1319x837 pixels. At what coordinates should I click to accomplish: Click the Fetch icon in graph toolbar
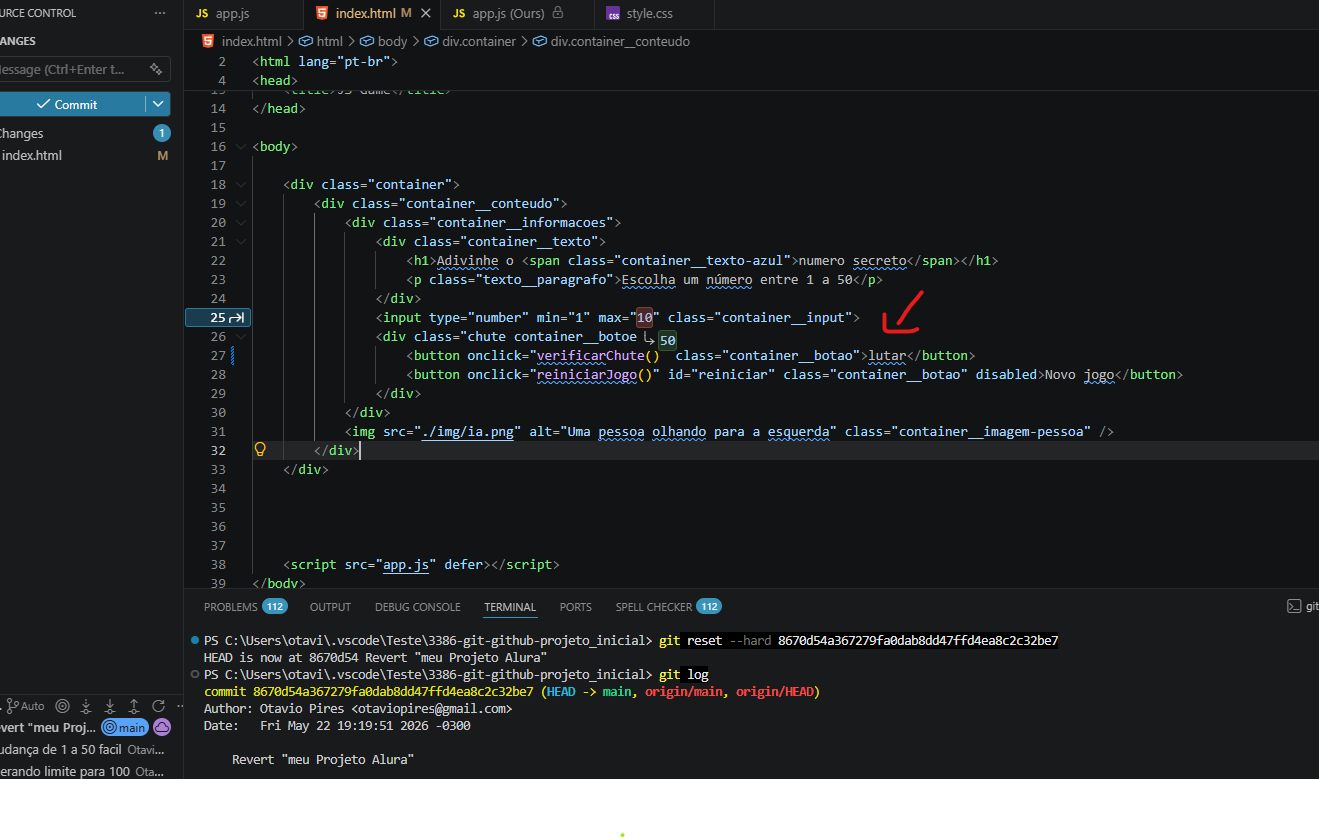[x=87, y=706]
